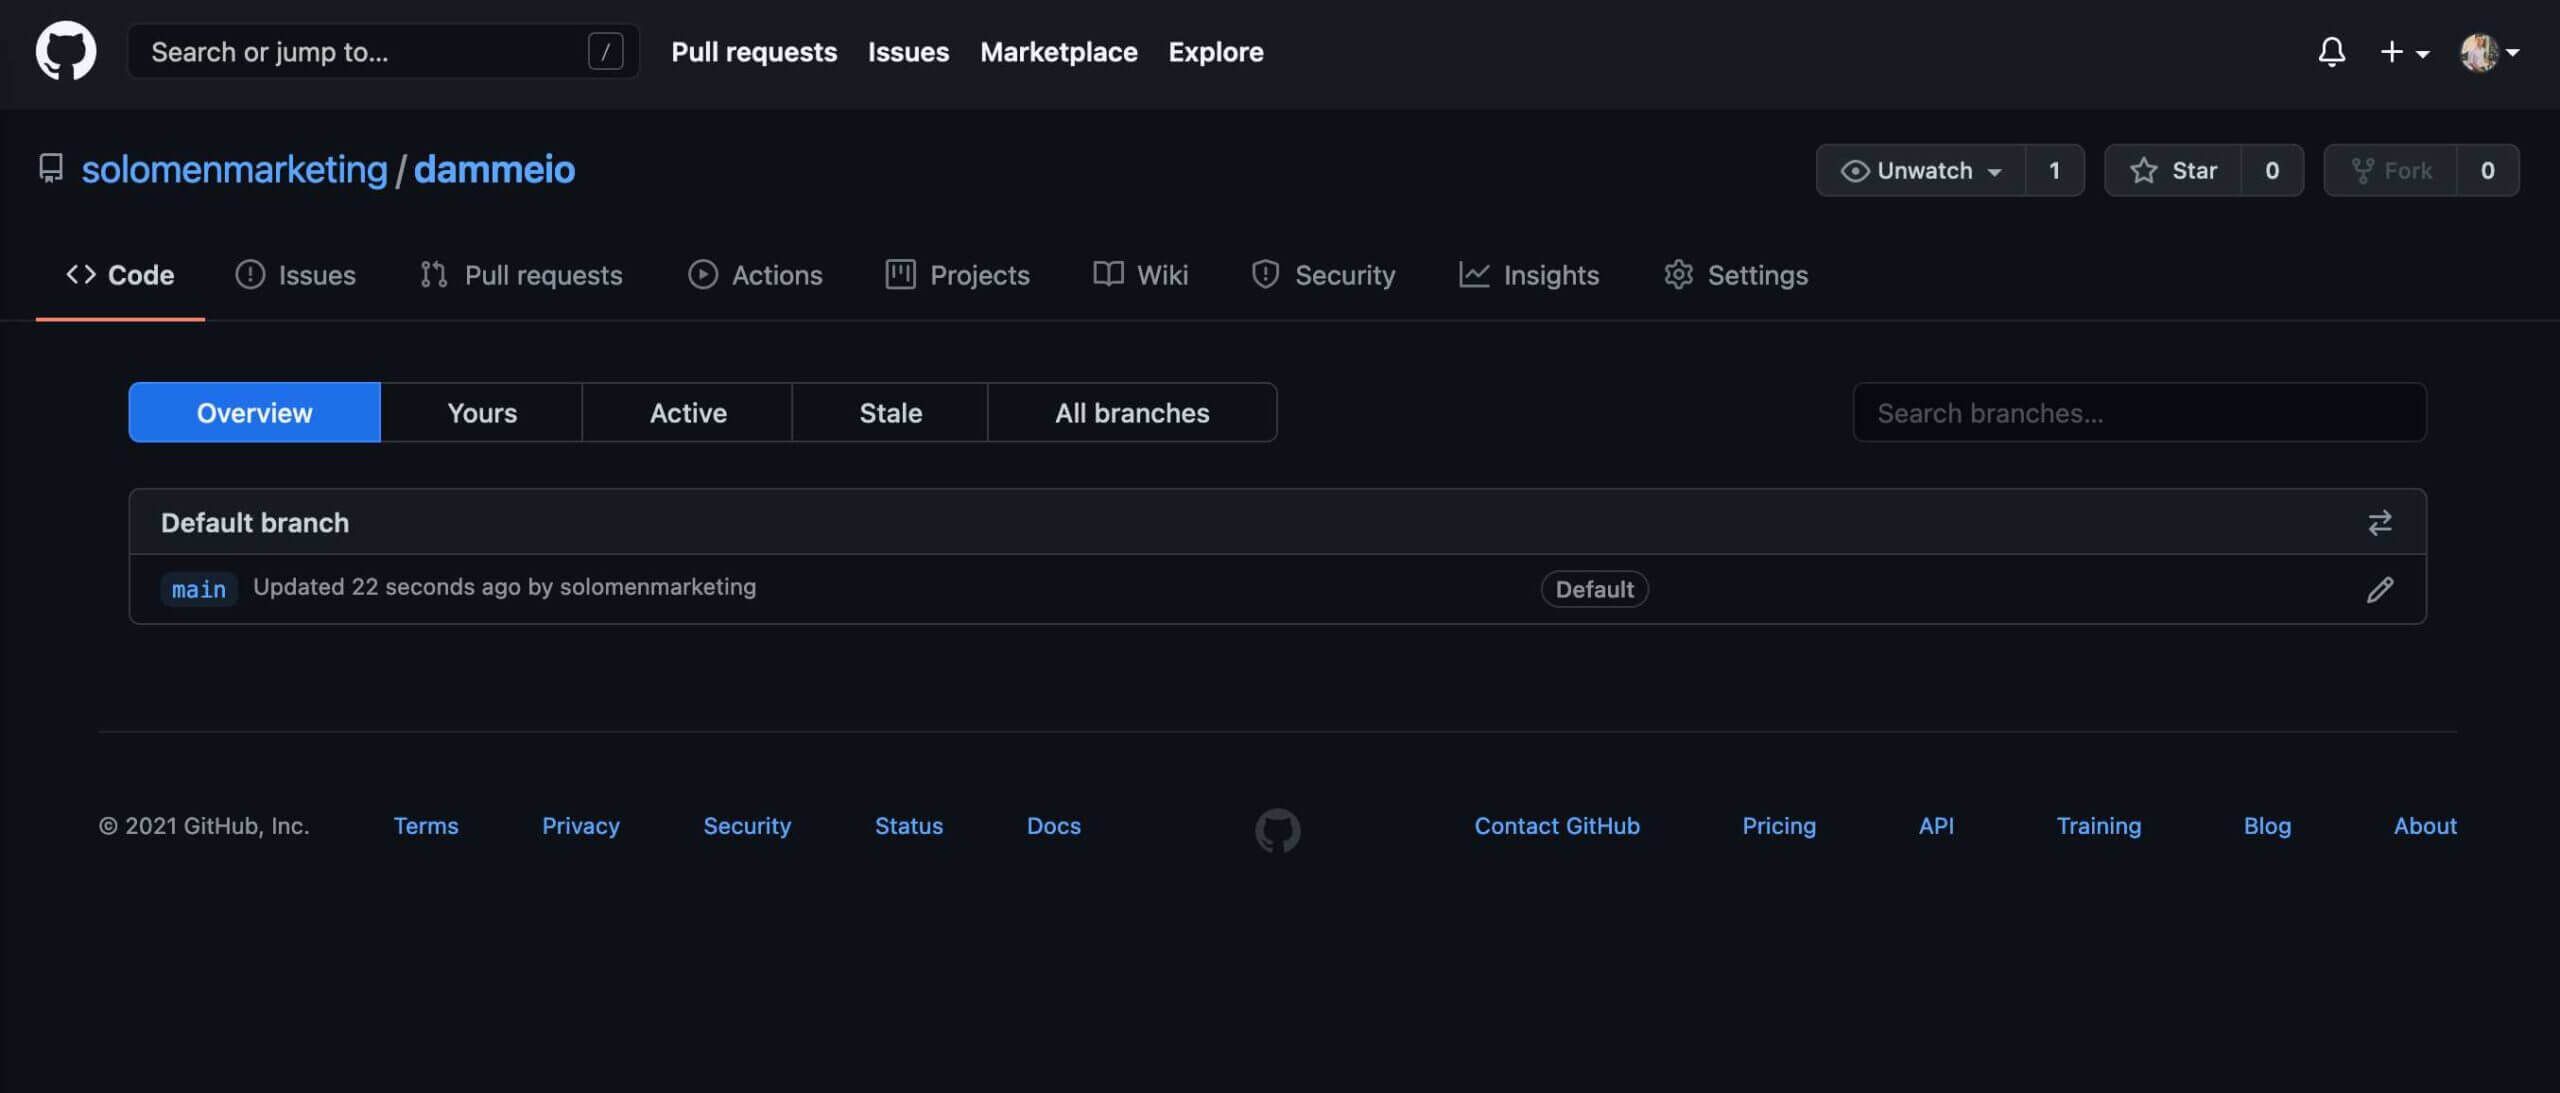Open the Terms footer link
Image resolution: width=2560 pixels, height=1093 pixels.
pyautogui.click(x=425, y=826)
